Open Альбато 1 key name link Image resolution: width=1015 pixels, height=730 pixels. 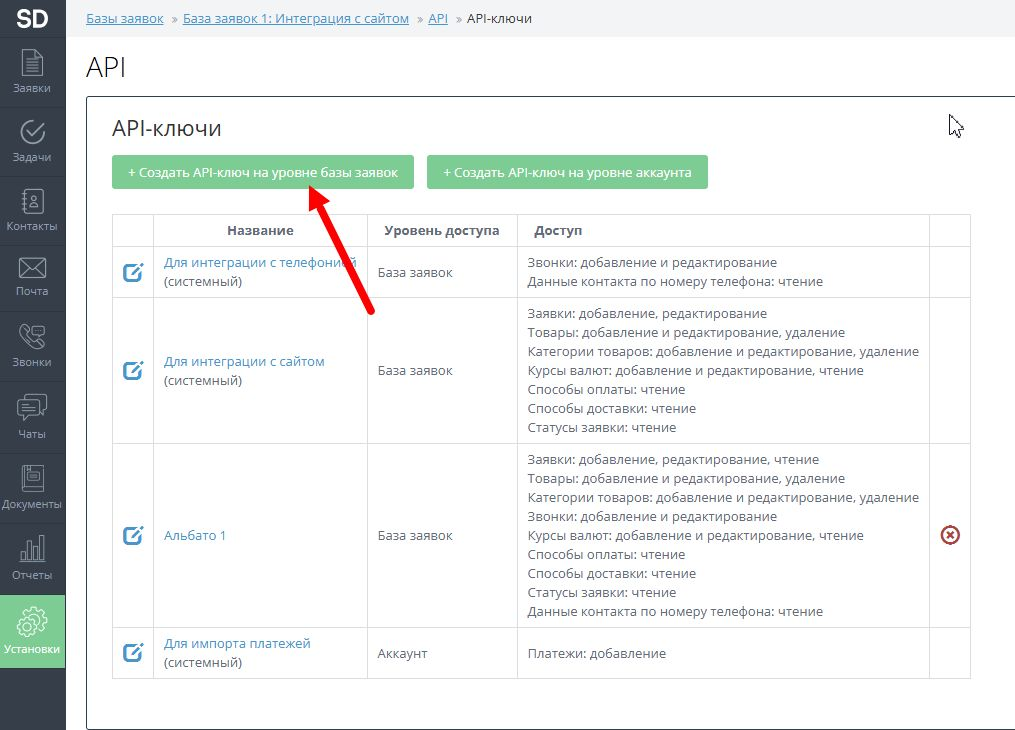click(195, 536)
